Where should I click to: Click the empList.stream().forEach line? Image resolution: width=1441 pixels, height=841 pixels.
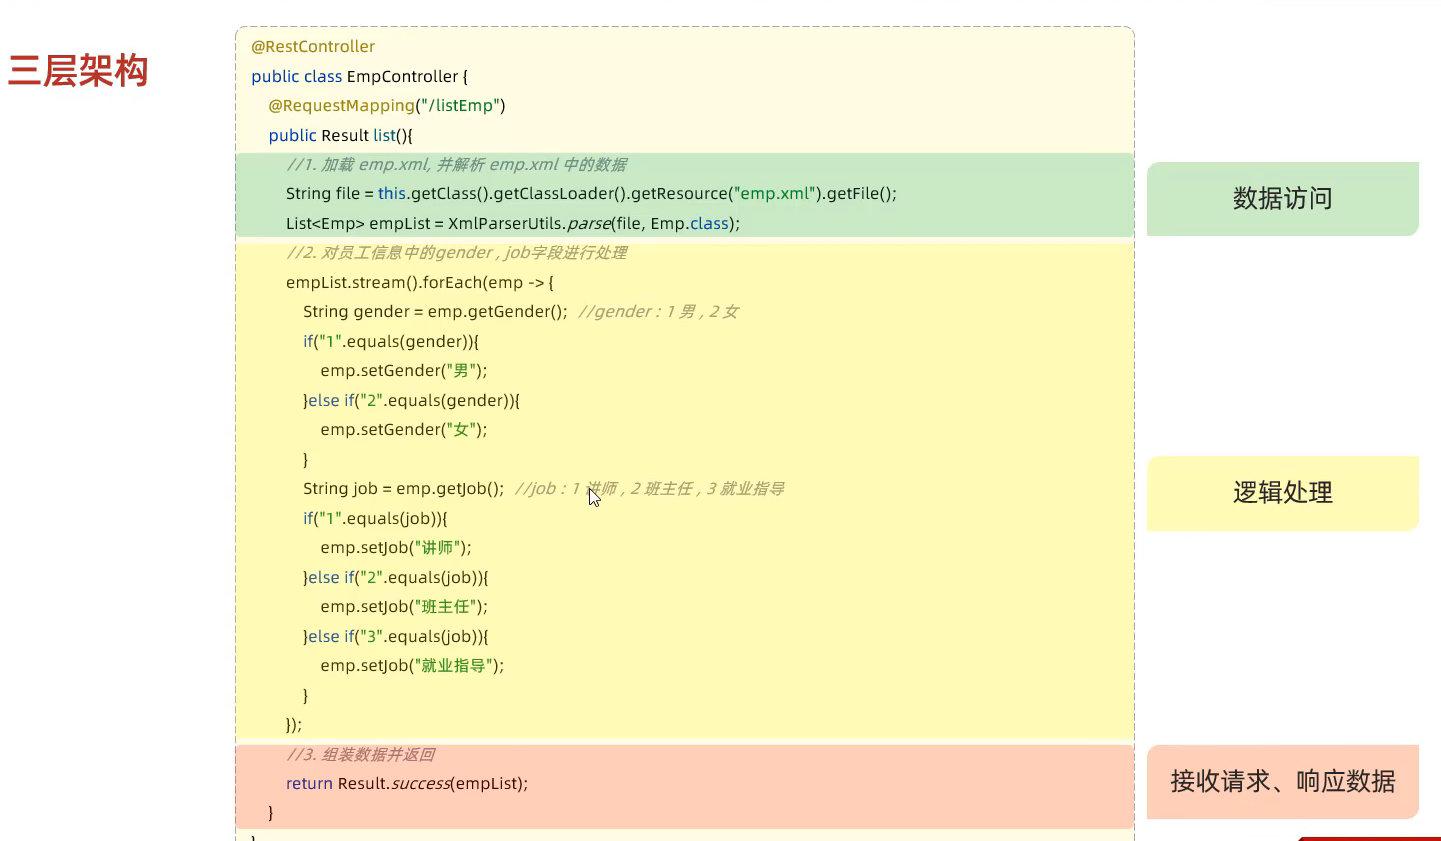tap(419, 283)
